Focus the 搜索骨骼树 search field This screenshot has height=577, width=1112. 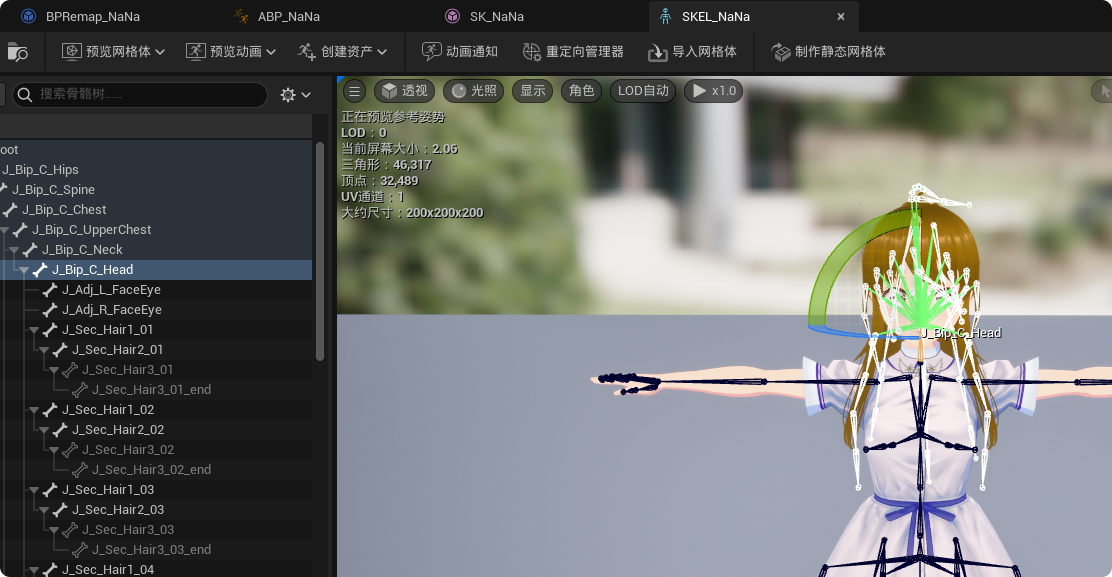tap(140, 94)
